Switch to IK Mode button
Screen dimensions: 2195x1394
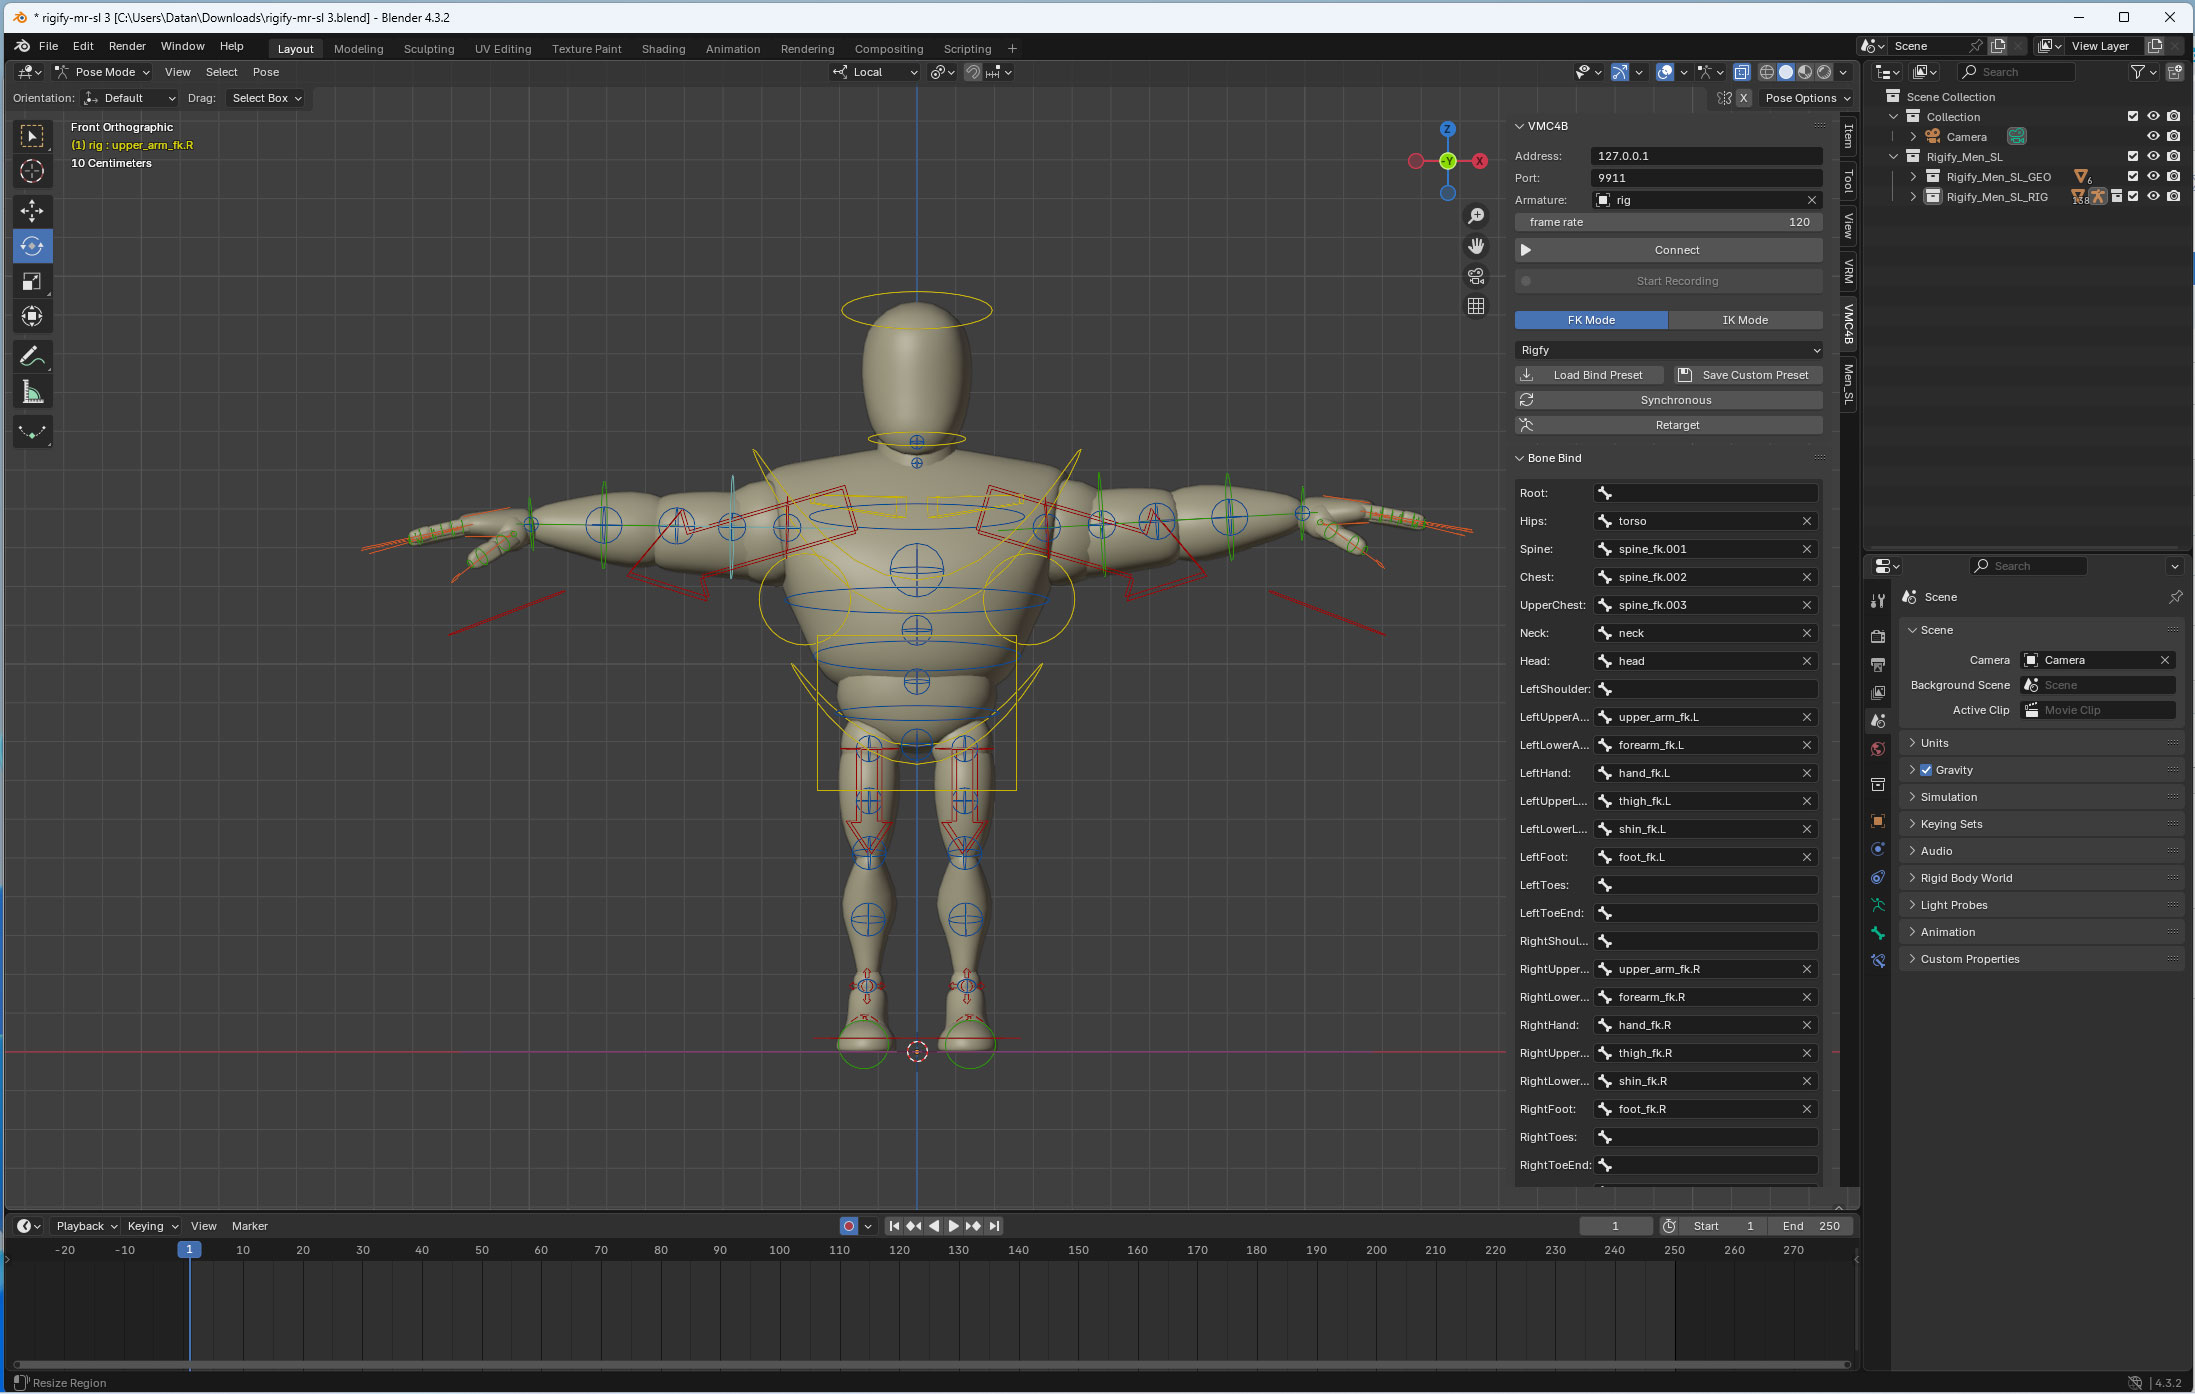tap(1744, 320)
